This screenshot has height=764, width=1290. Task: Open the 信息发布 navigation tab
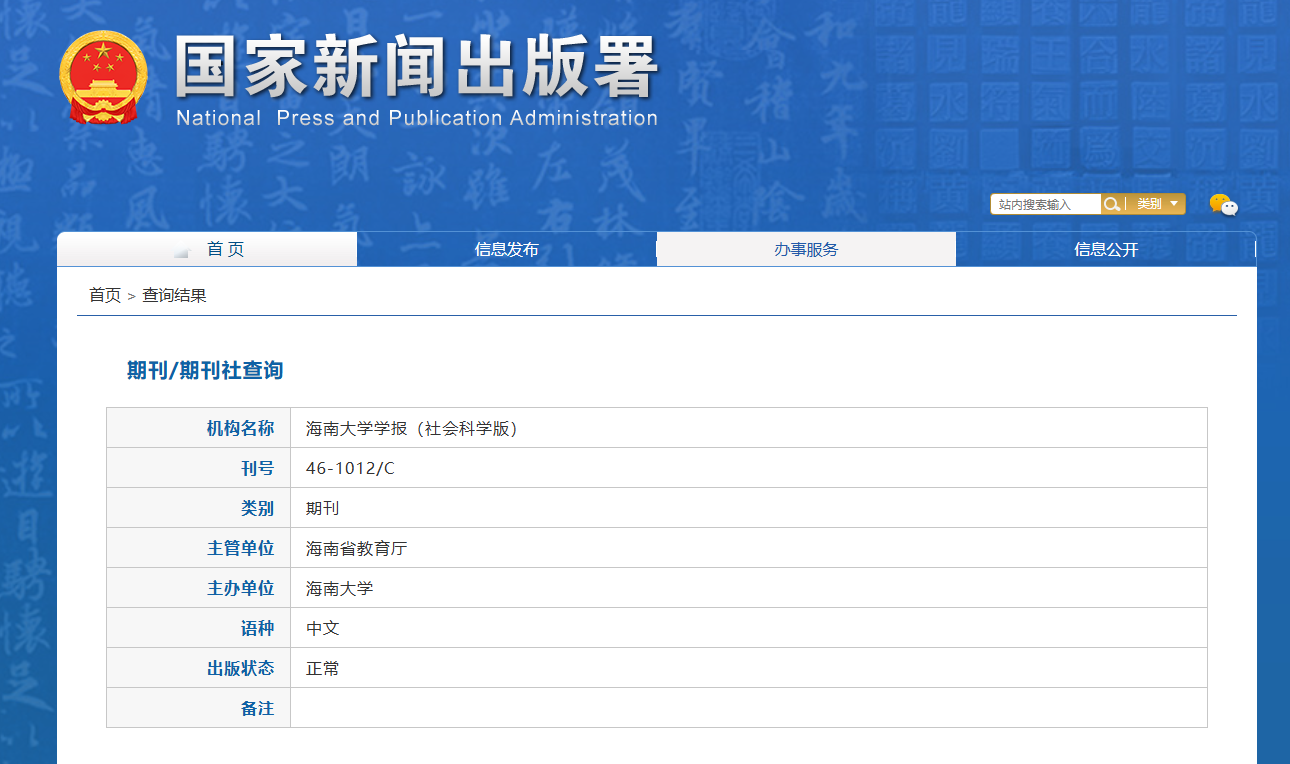pos(506,250)
